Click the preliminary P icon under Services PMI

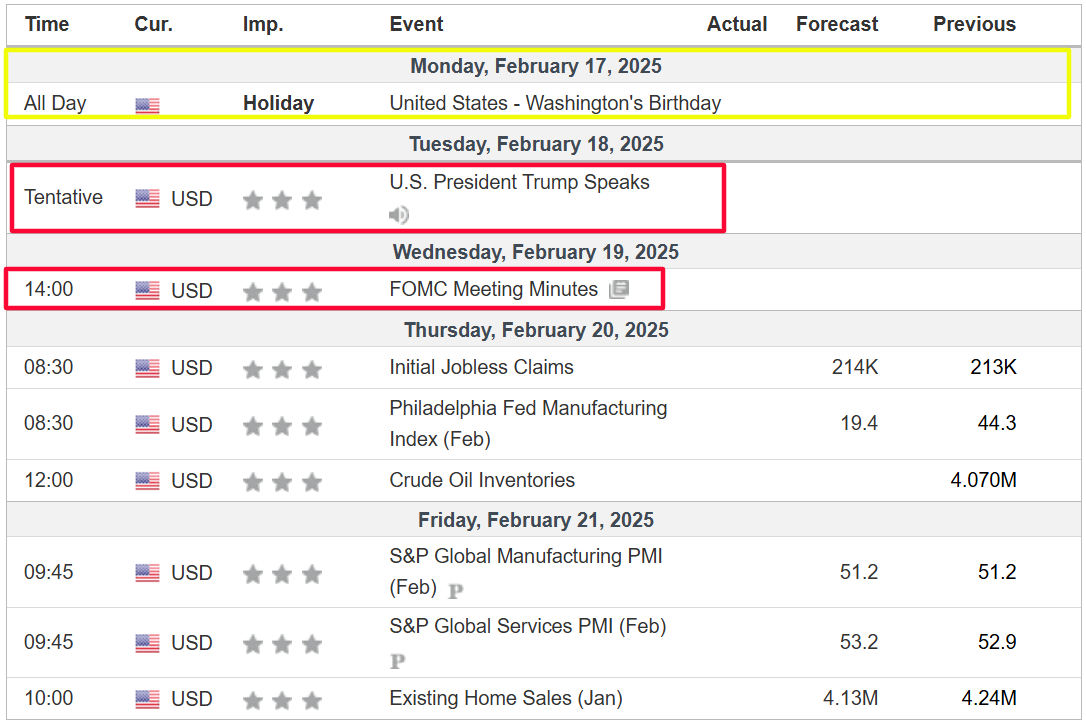[397, 661]
